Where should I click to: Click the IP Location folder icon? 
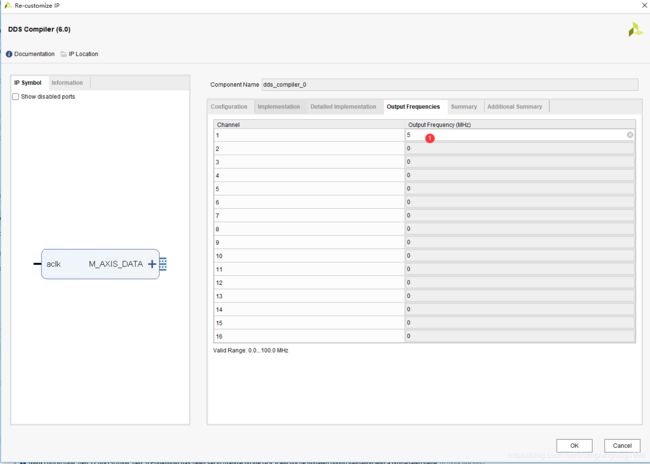click(63, 54)
